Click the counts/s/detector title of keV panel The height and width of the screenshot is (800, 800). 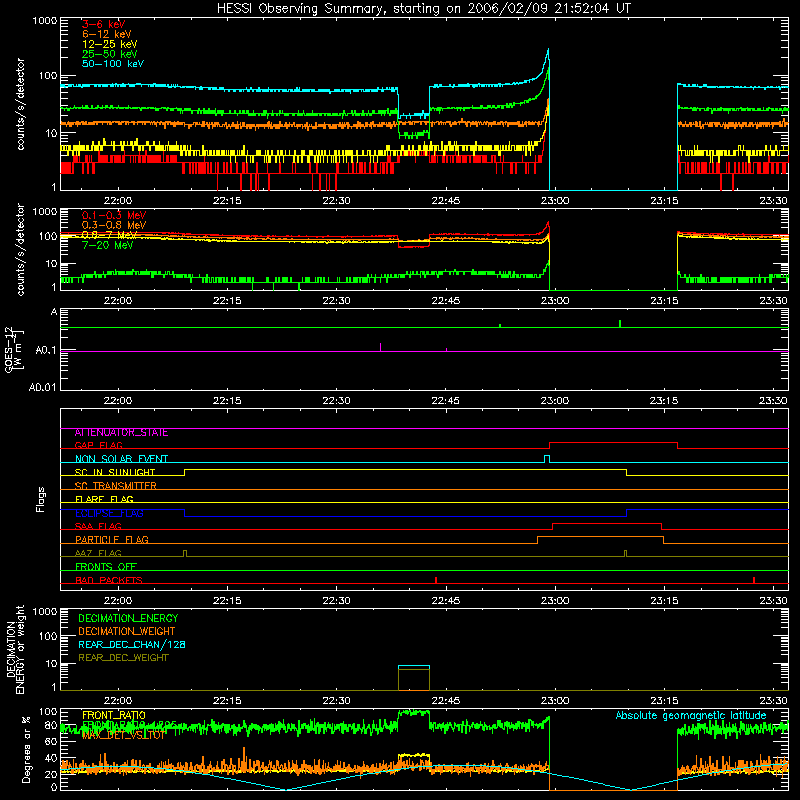20,104
